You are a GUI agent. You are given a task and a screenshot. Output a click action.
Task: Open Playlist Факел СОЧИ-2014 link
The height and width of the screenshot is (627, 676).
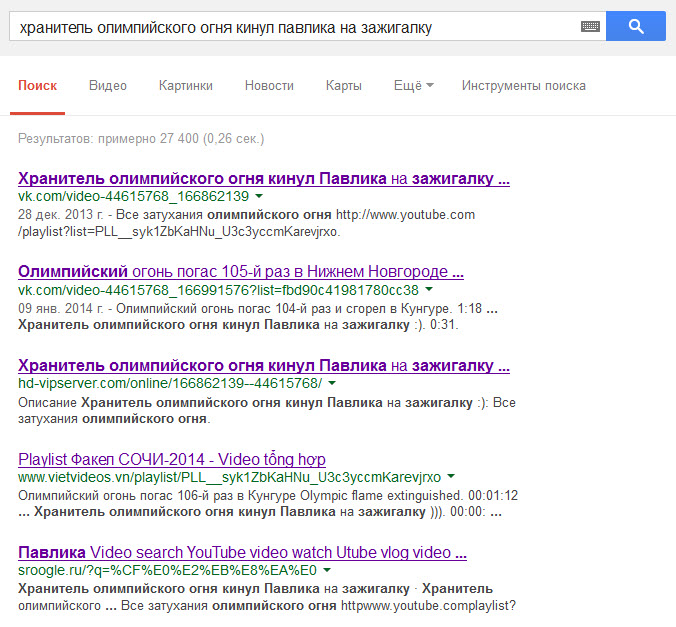point(172,459)
